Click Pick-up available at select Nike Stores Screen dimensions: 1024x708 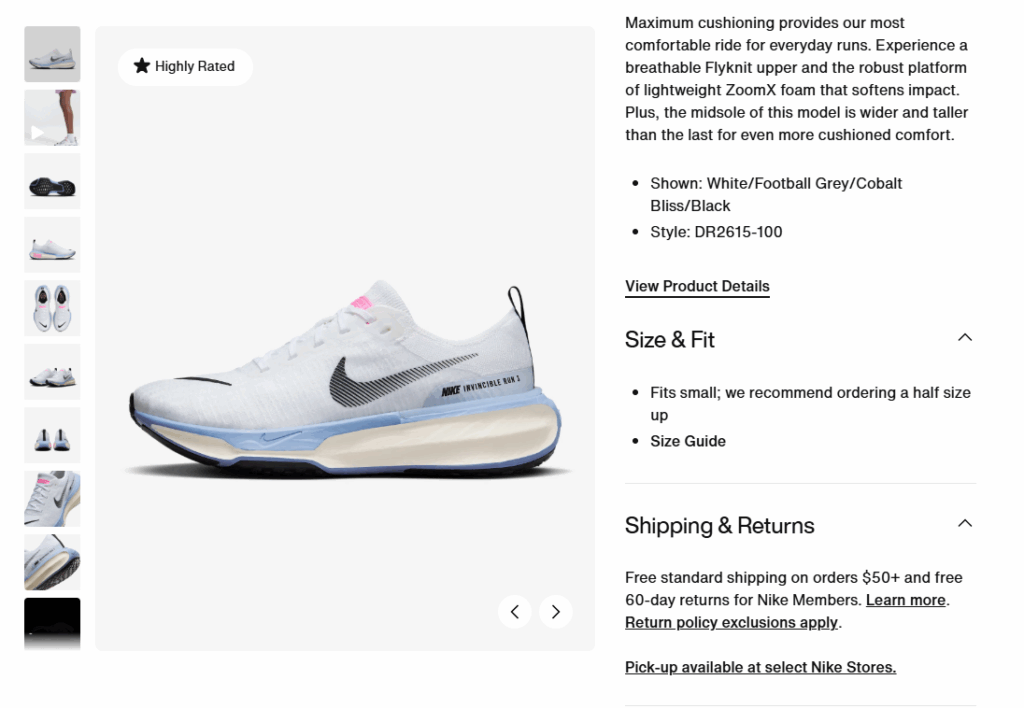[759, 667]
